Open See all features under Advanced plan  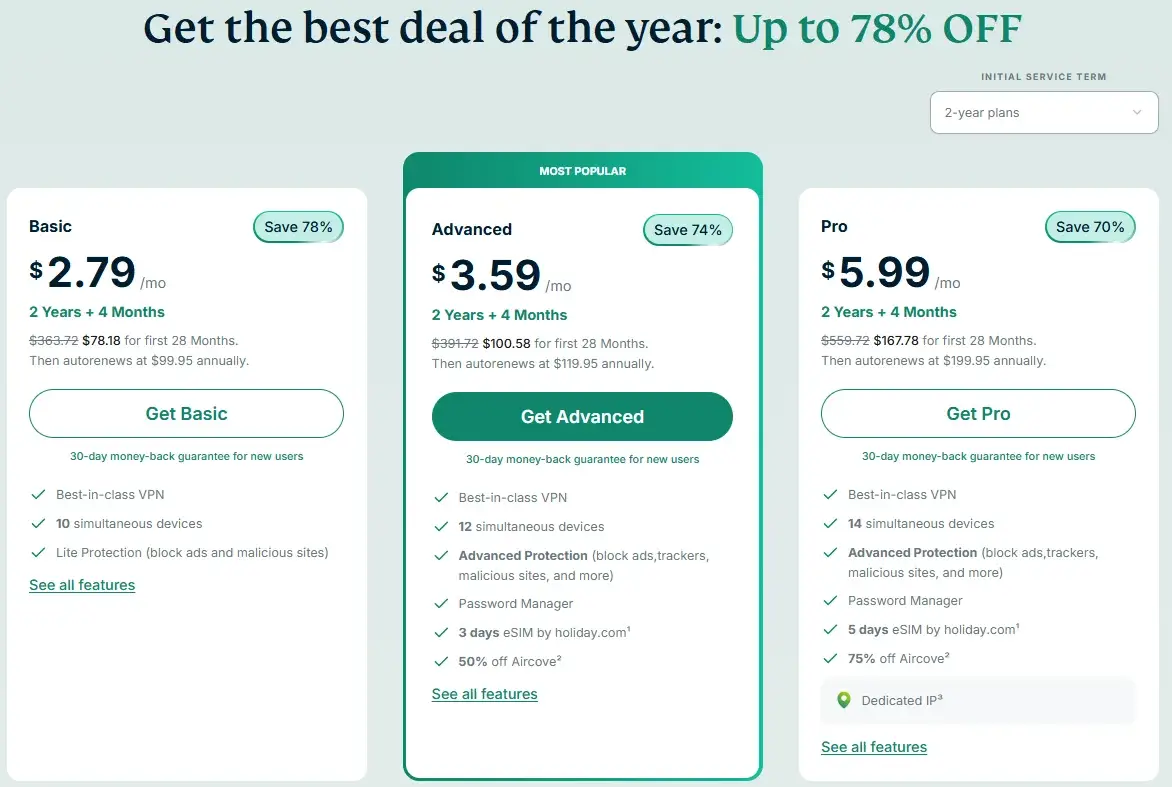coord(484,694)
